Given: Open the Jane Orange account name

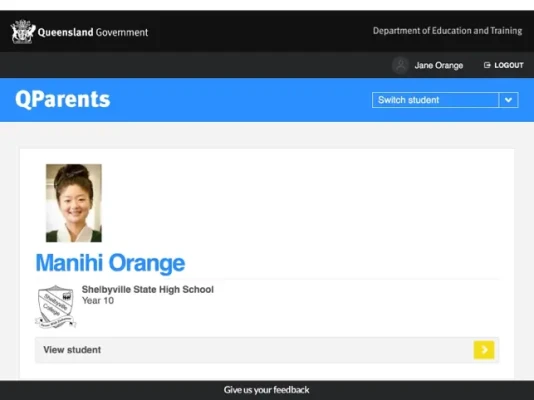Looking at the screenshot, I should (439, 65).
